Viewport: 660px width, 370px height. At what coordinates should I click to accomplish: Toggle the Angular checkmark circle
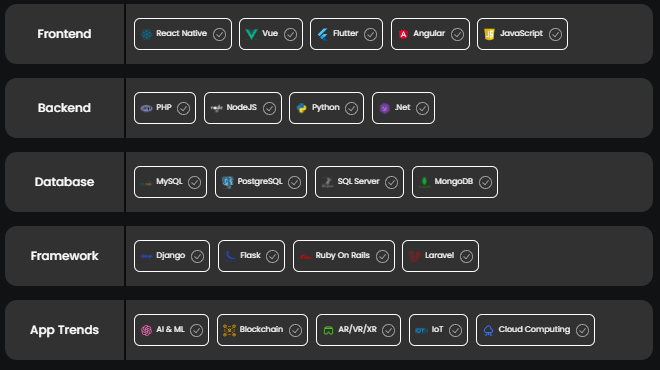click(457, 35)
